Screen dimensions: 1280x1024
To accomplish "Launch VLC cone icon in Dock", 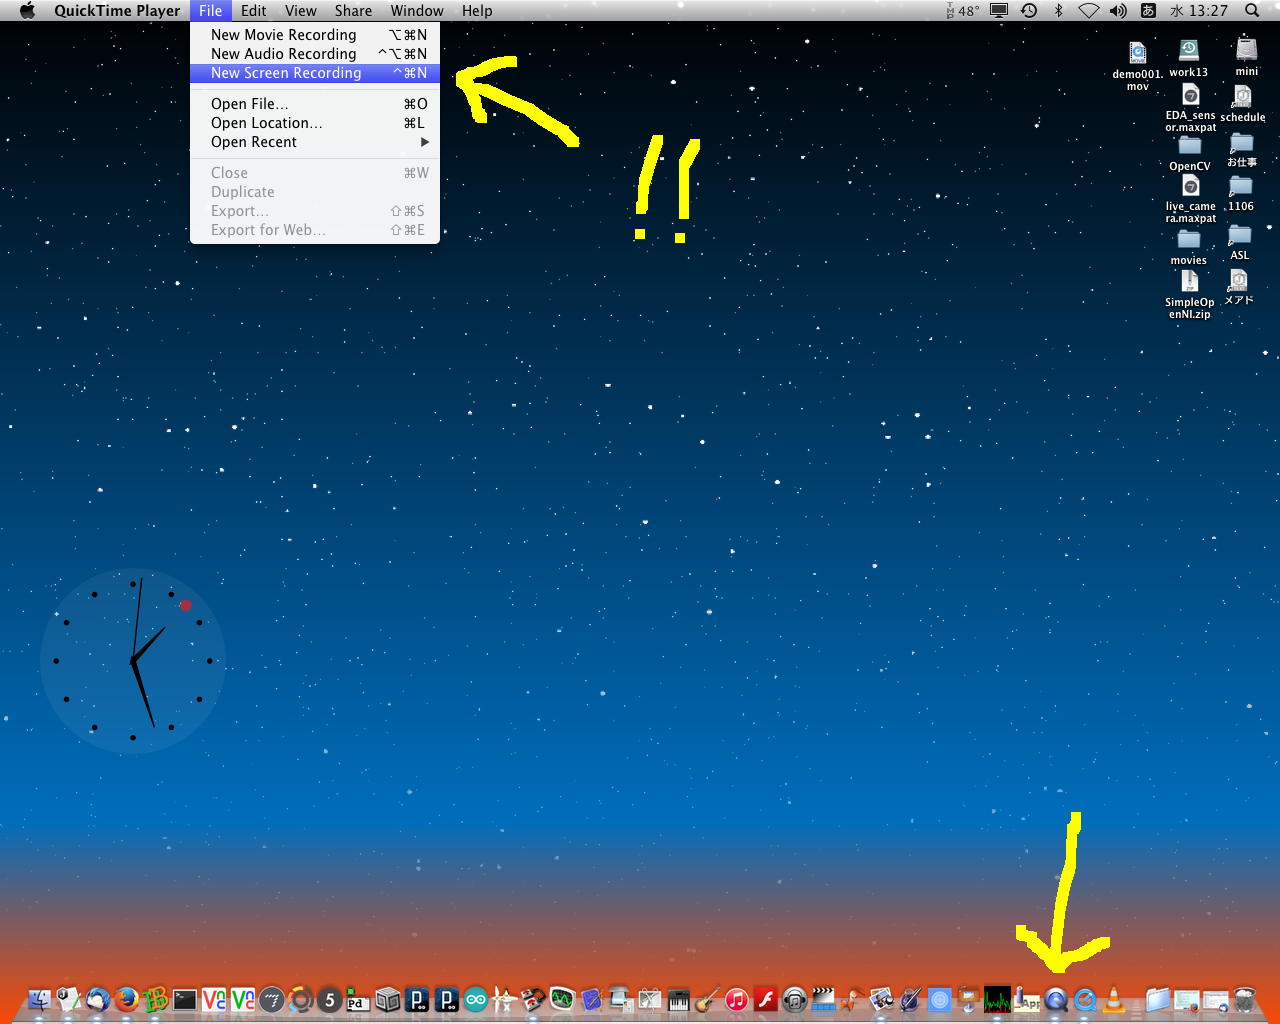I will pos(1113,999).
